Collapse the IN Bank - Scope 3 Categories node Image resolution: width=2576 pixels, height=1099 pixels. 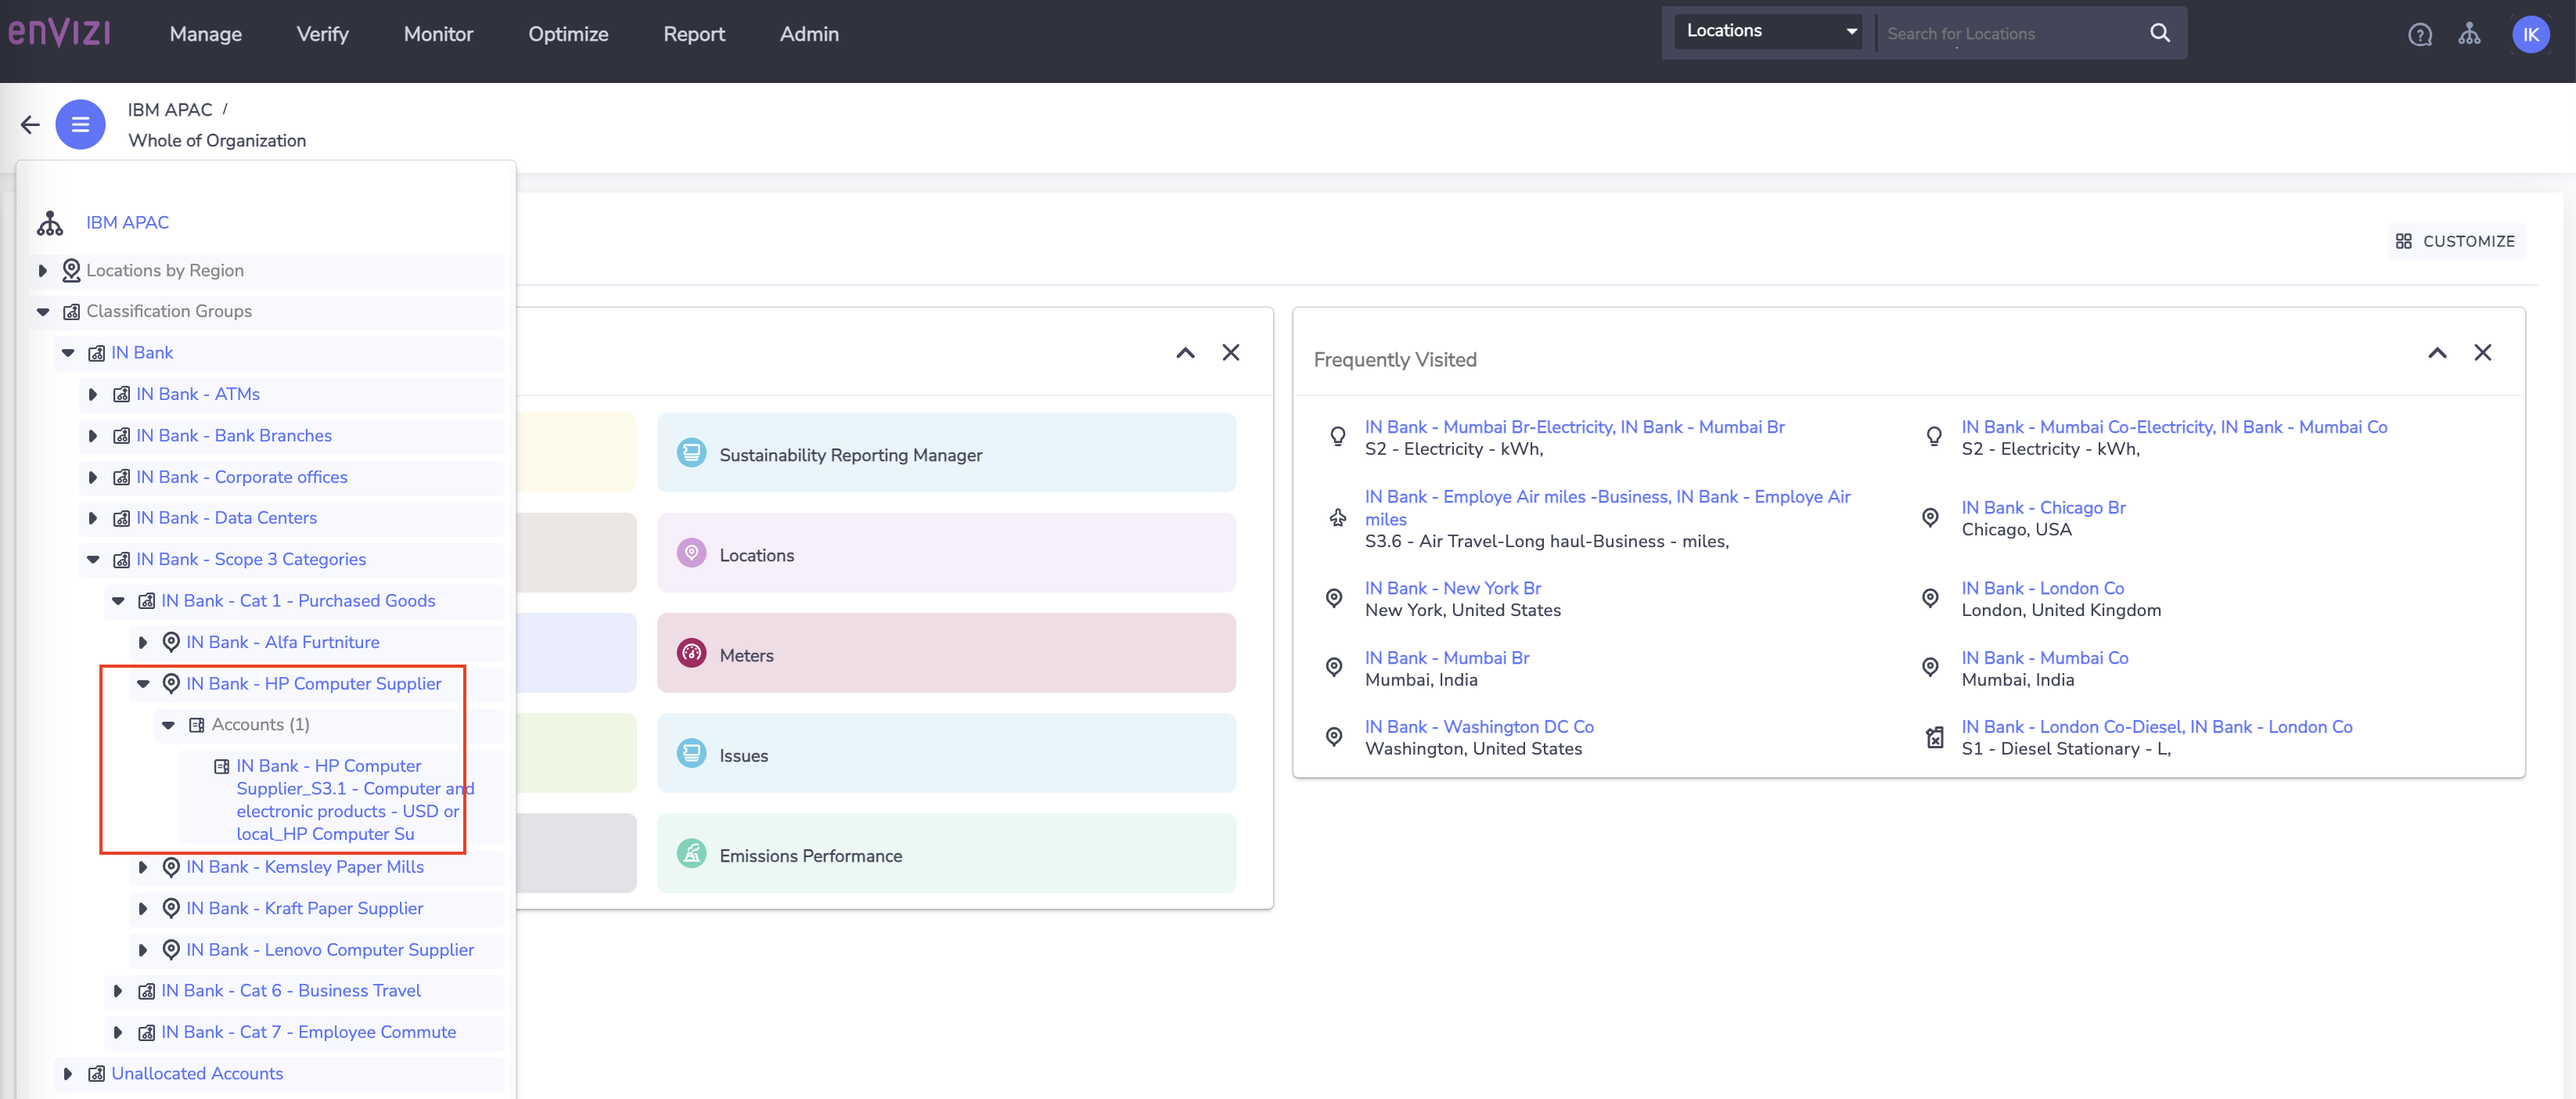click(93, 559)
